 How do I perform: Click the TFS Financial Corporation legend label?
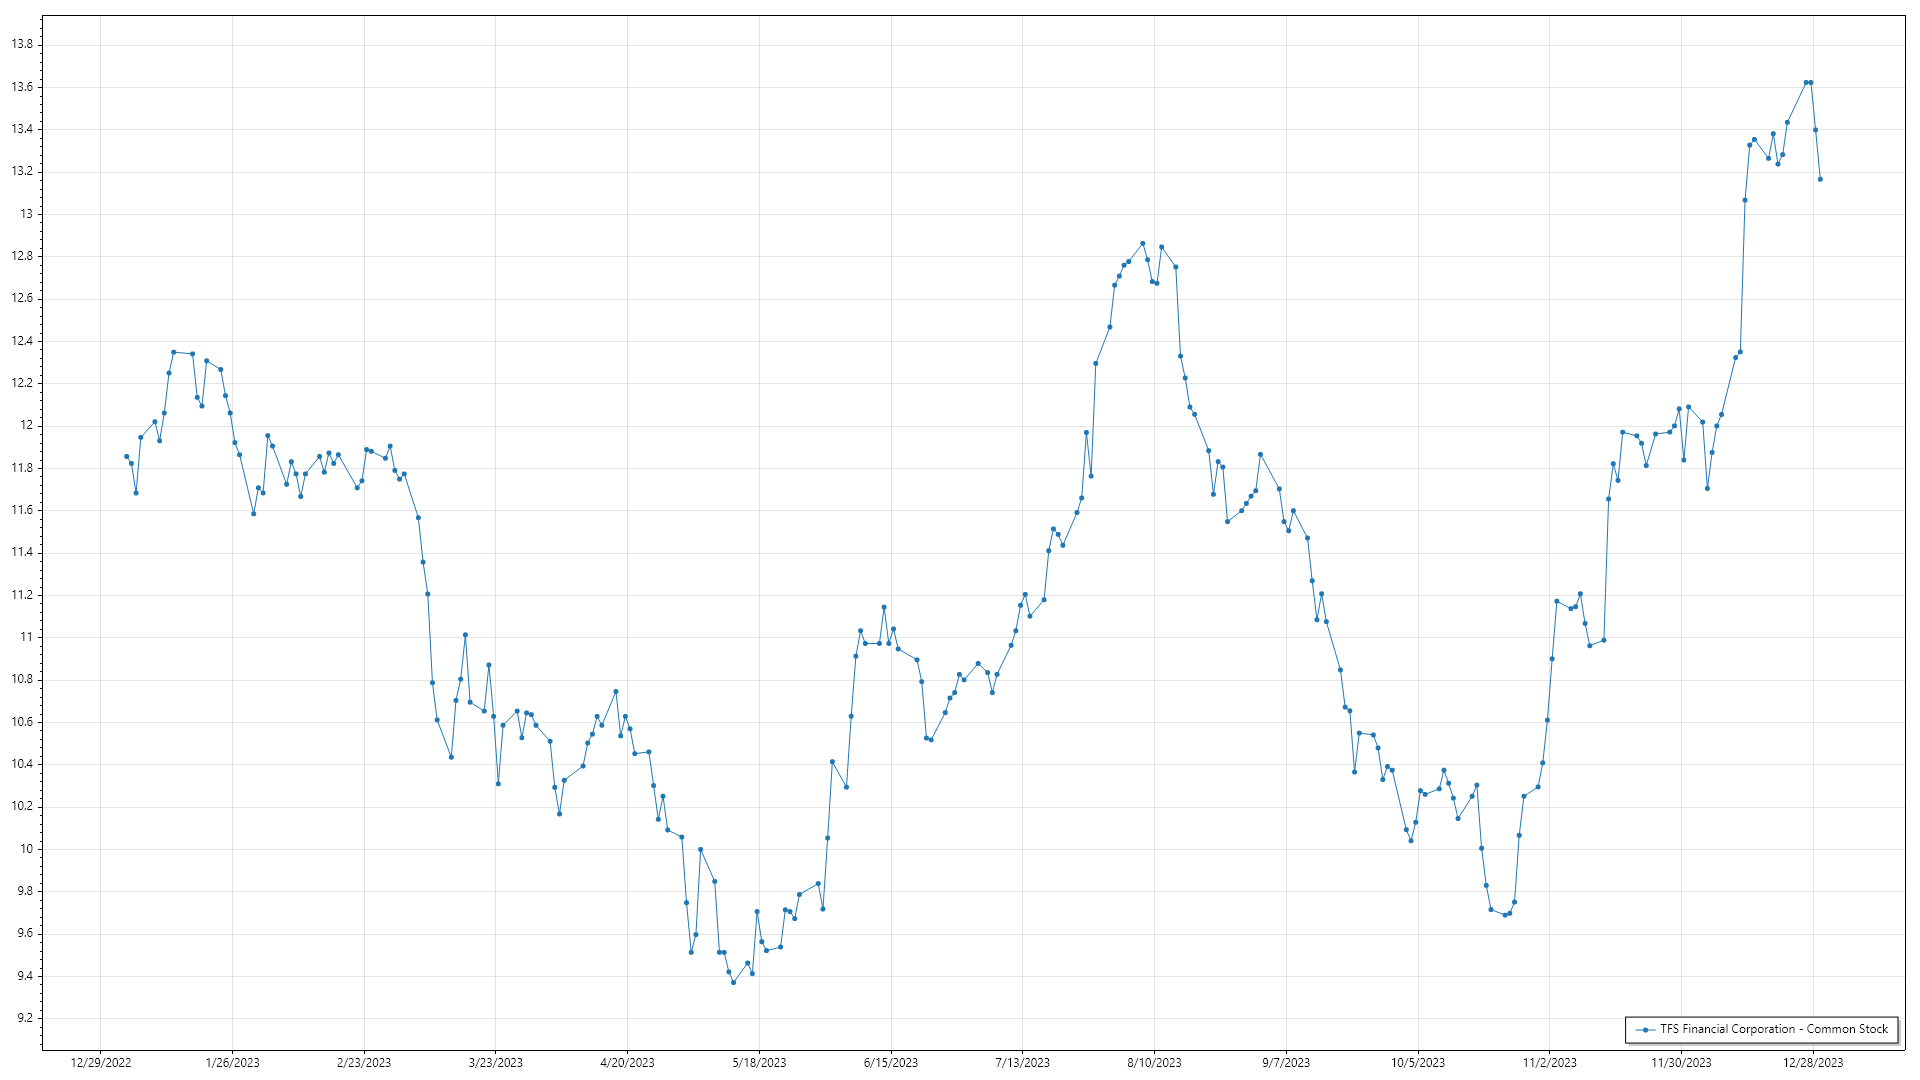click(1773, 1029)
